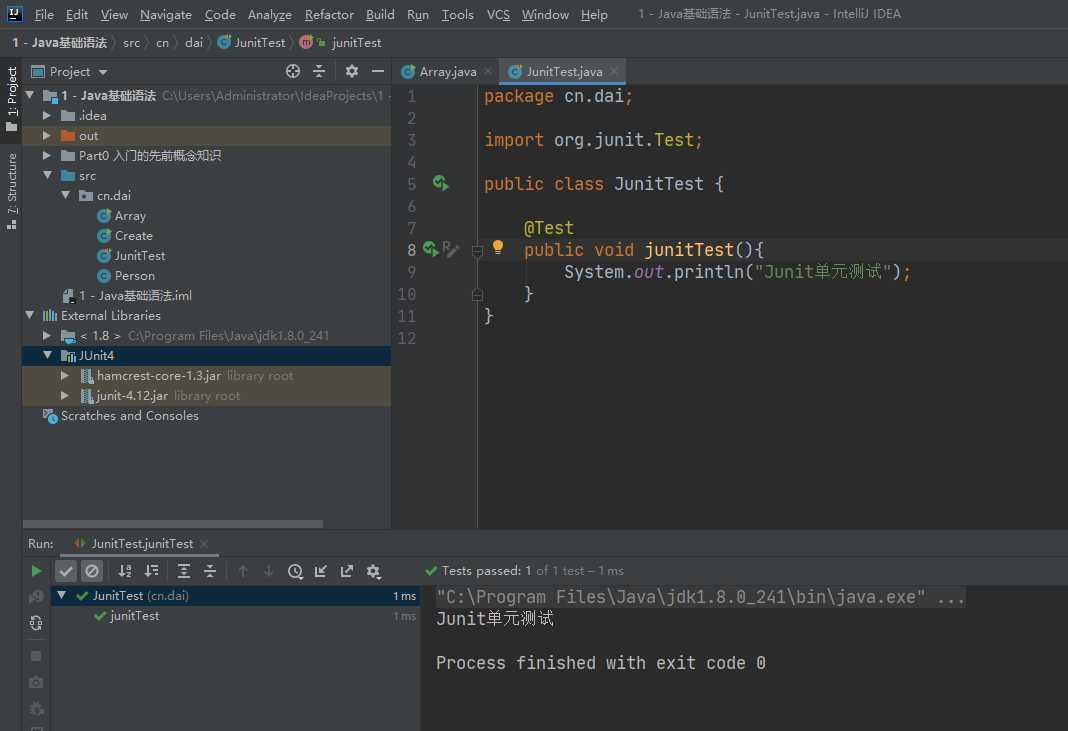Collapse External Libraries arrow
This screenshot has height=731, width=1068.
(x=30, y=315)
